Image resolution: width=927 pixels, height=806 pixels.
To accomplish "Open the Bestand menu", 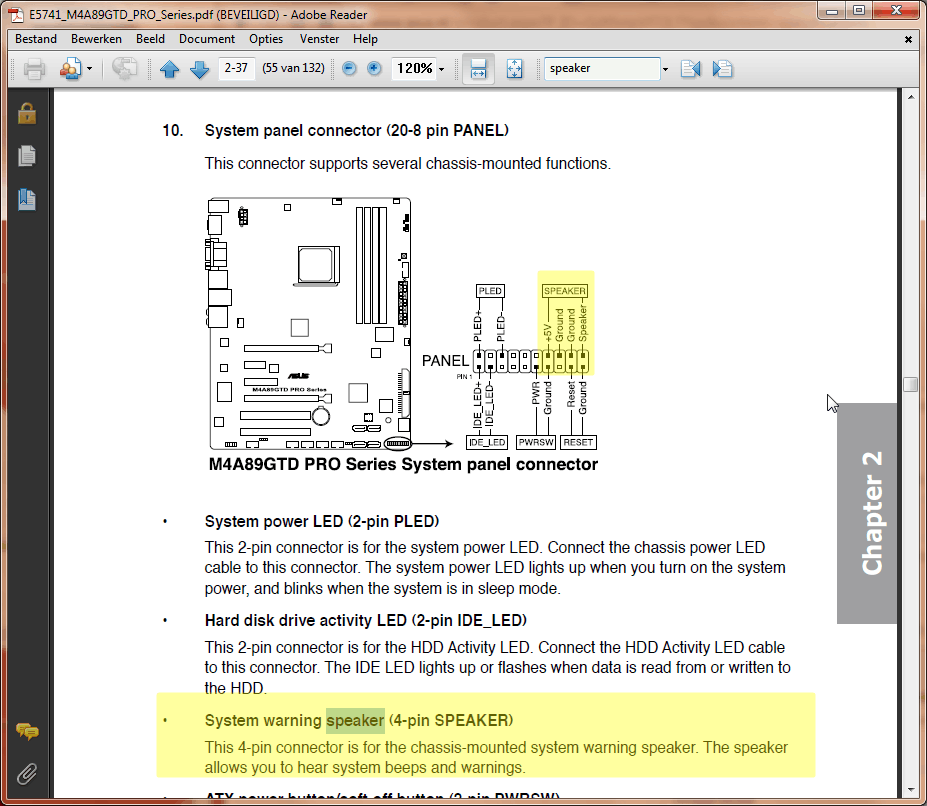I will (x=36, y=39).
